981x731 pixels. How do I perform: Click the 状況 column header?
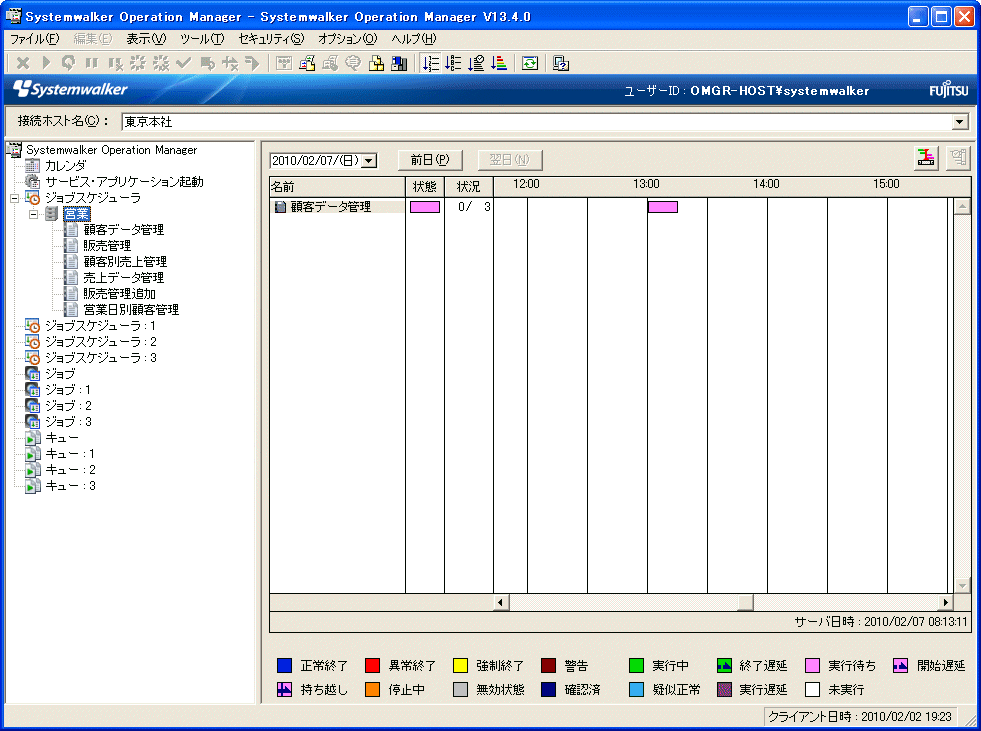tap(469, 187)
